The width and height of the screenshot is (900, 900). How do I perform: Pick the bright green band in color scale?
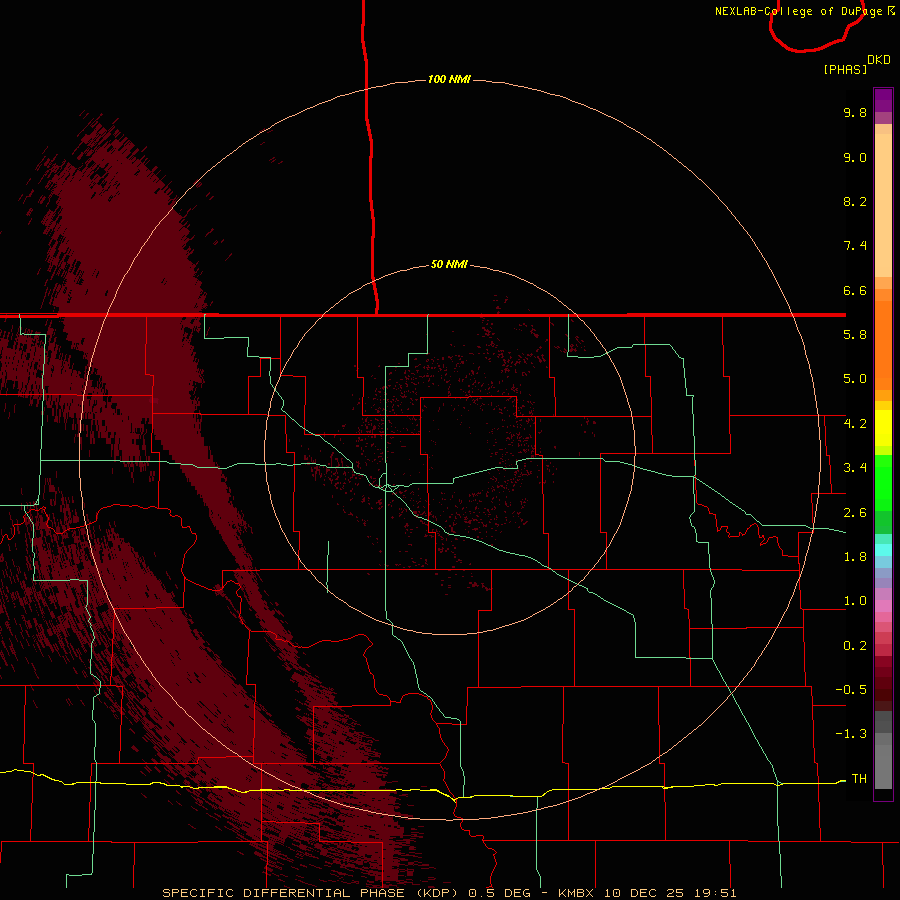point(883,483)
